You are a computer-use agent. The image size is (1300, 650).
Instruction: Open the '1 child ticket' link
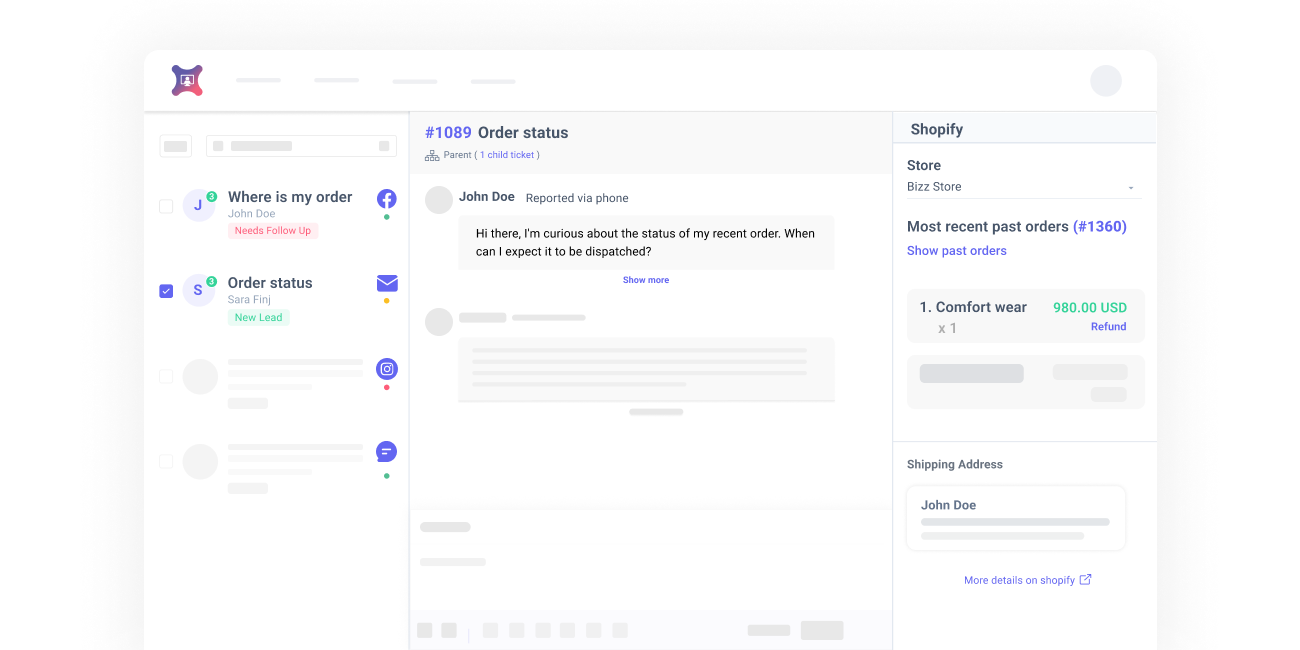[x=508, y=155]
